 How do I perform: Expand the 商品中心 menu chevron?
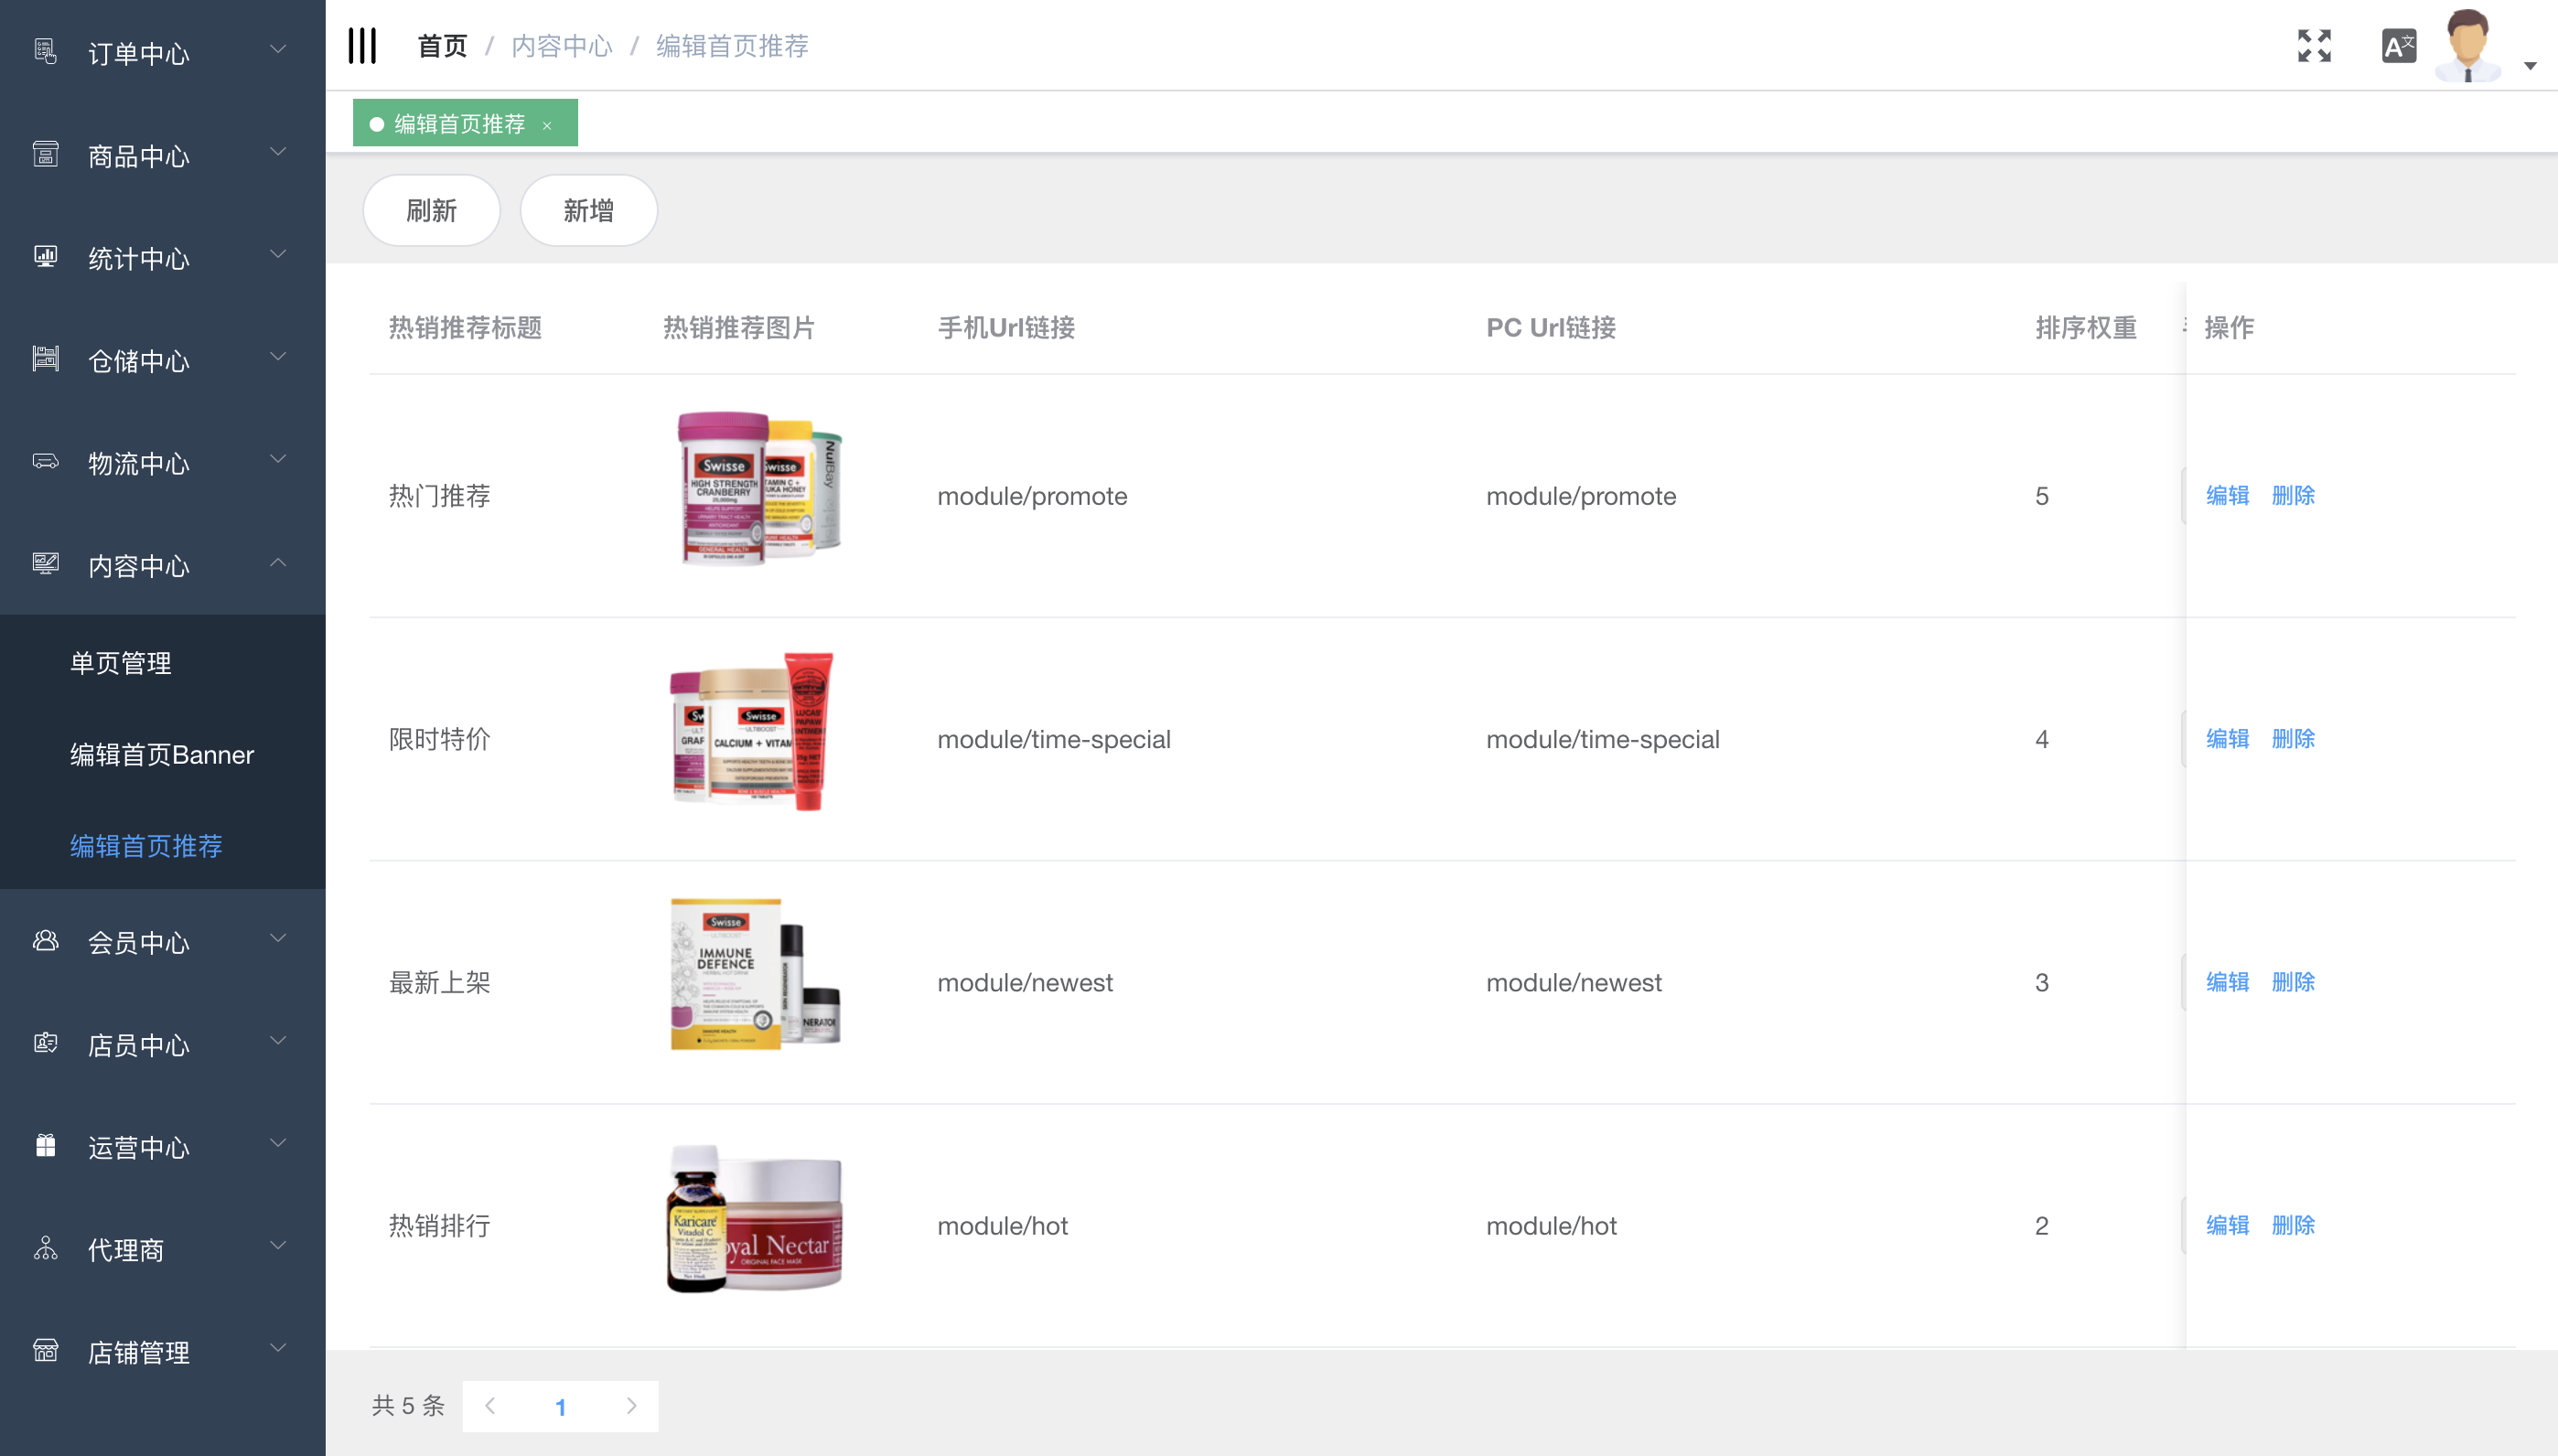click(x=278, y=152)
